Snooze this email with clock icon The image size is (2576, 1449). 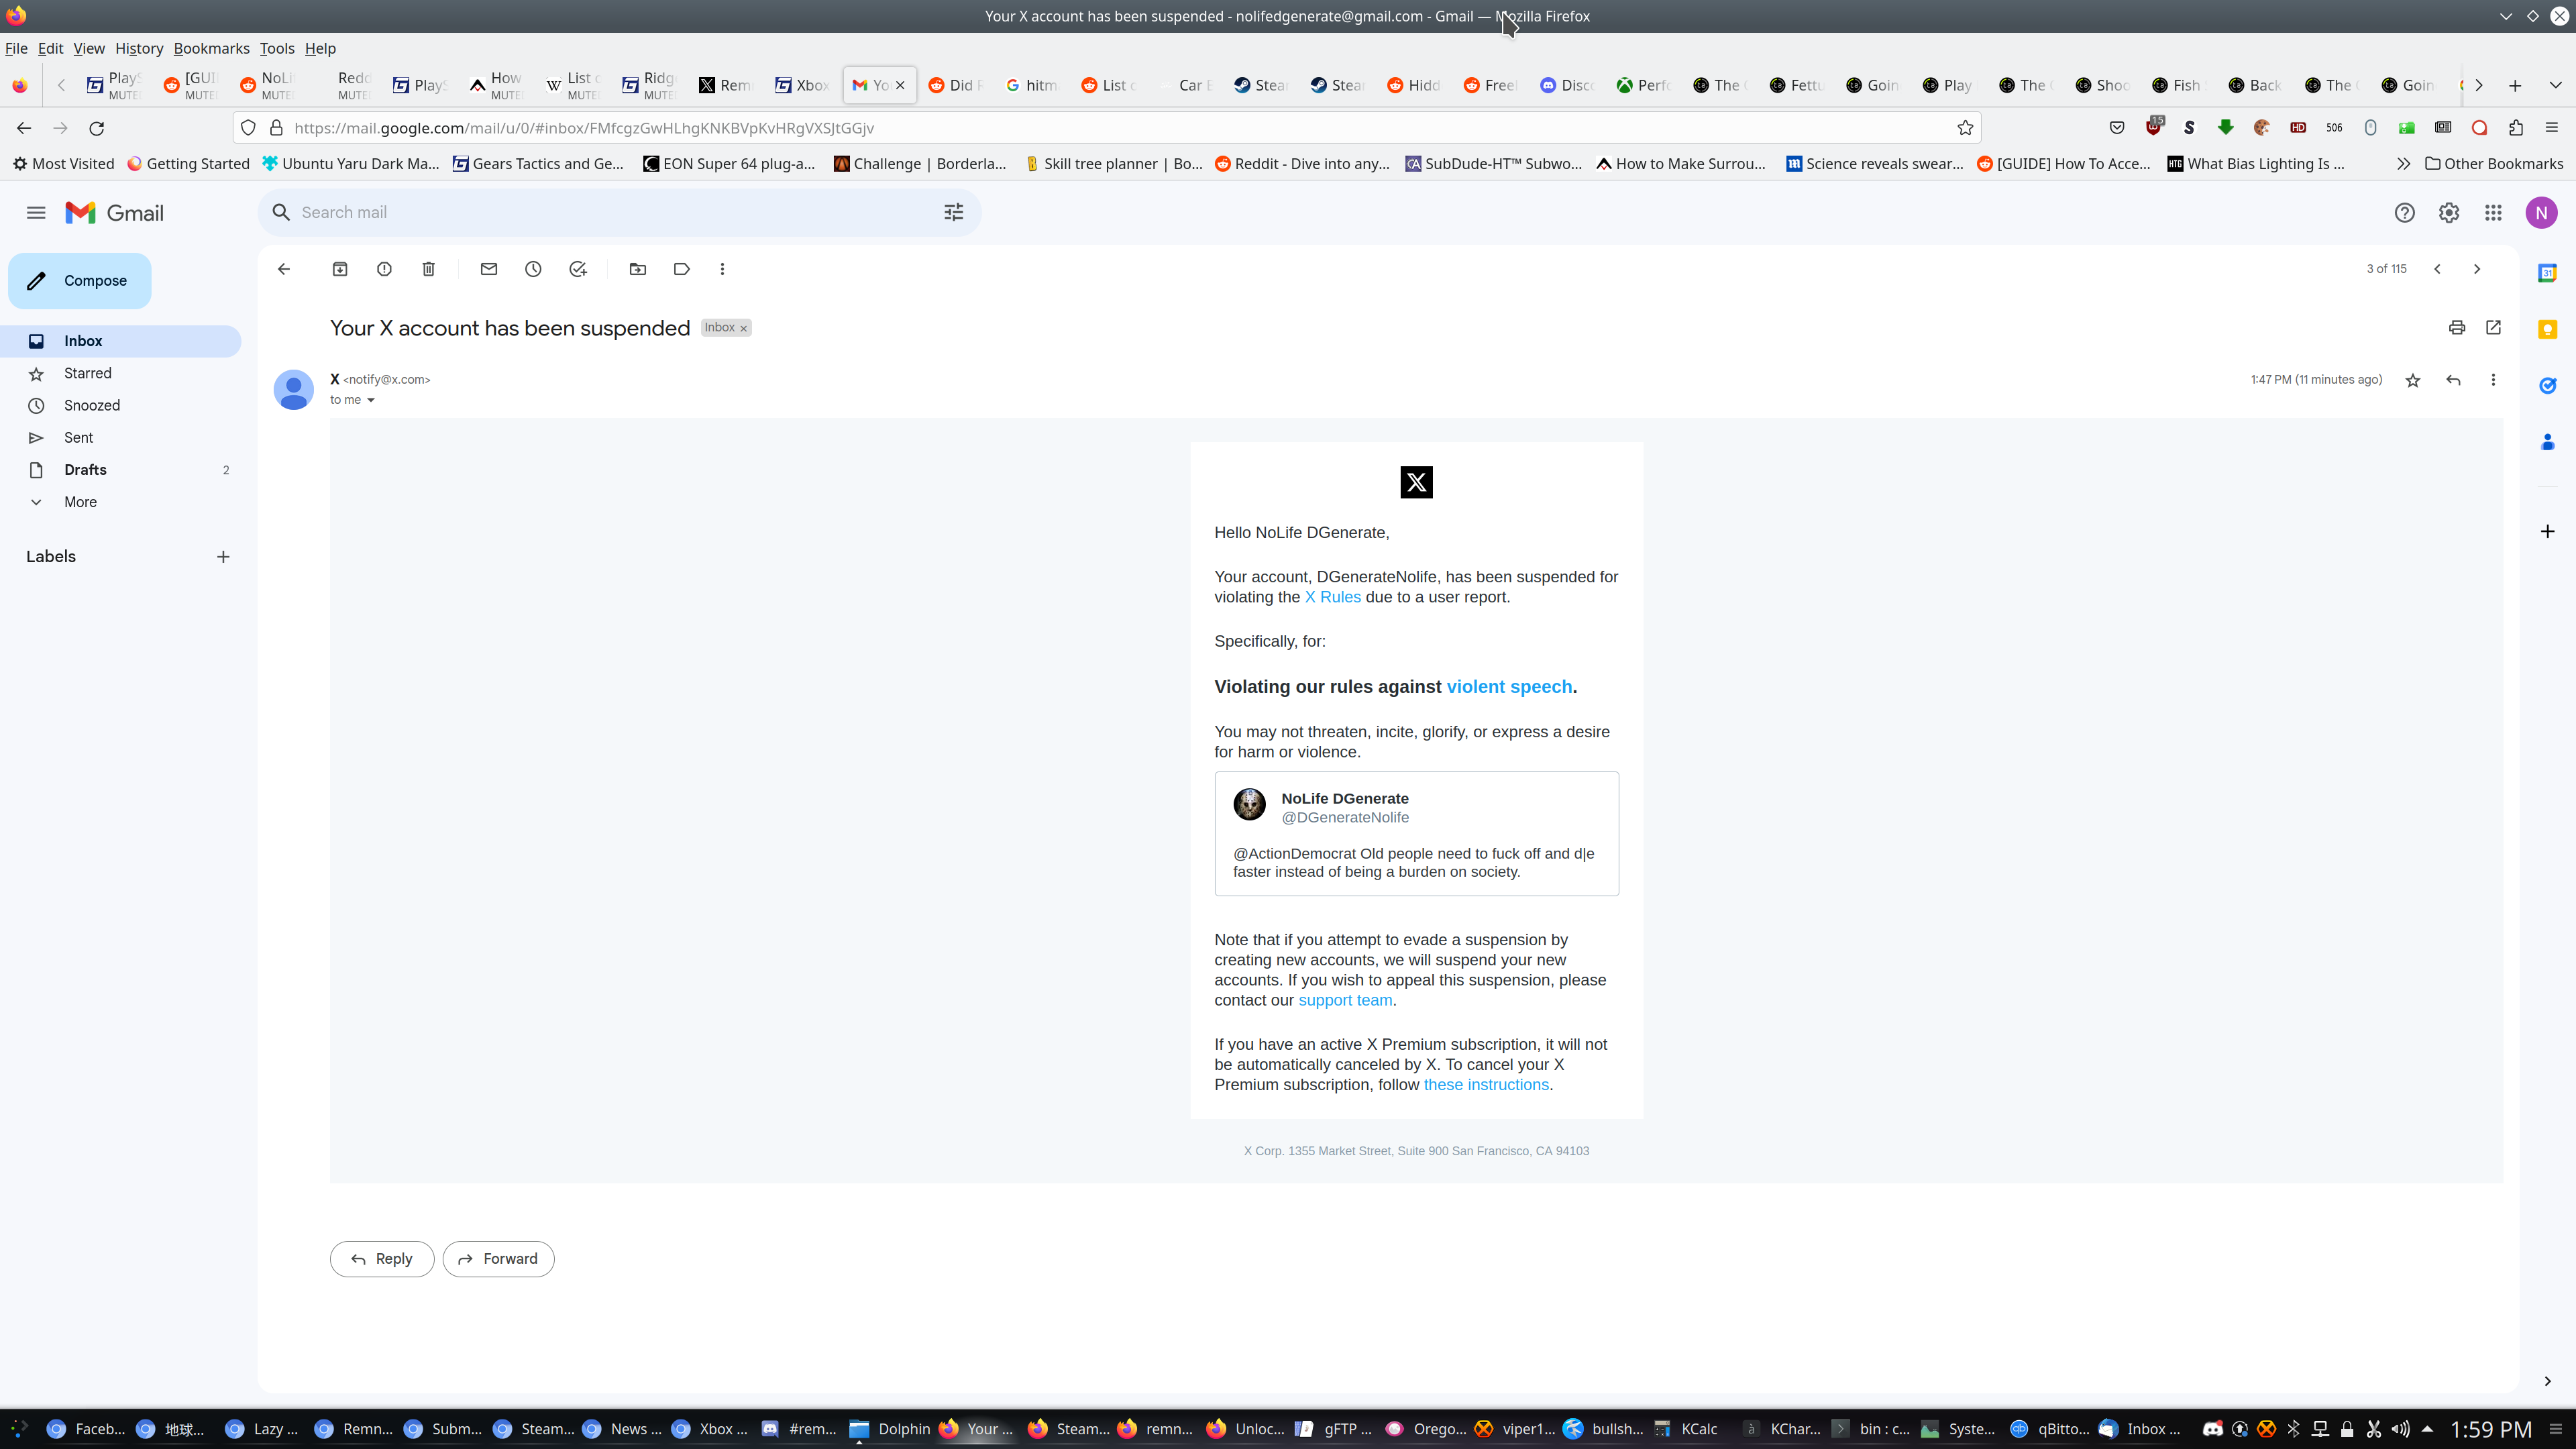[533, 269]
